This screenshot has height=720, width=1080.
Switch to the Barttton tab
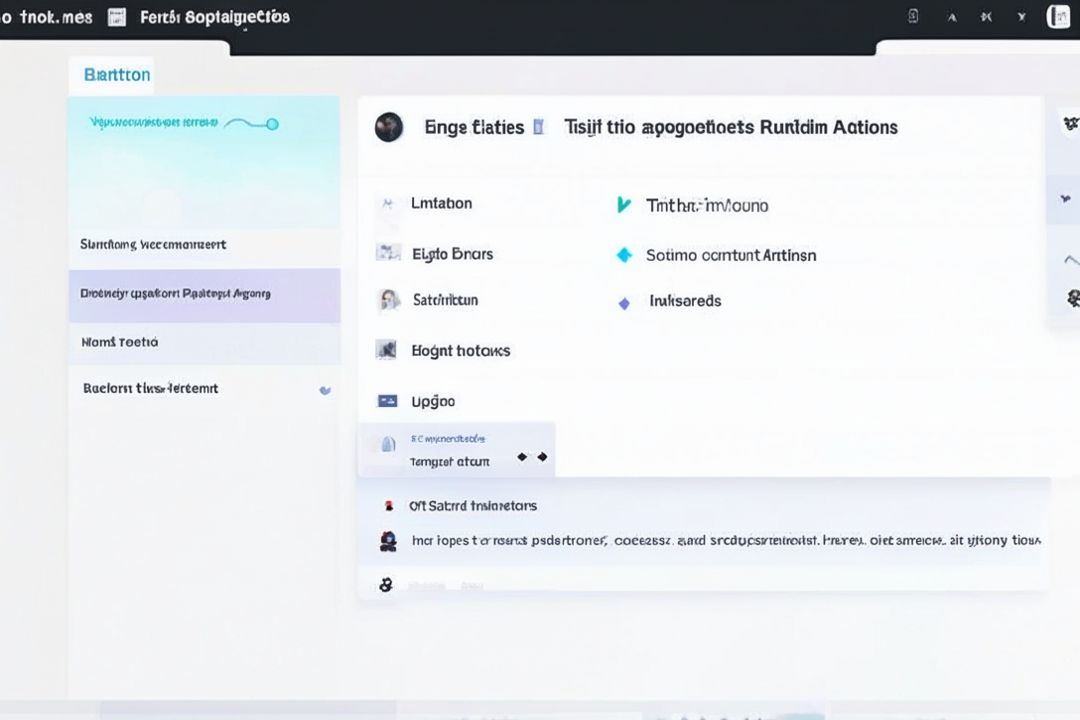point(117,75)
